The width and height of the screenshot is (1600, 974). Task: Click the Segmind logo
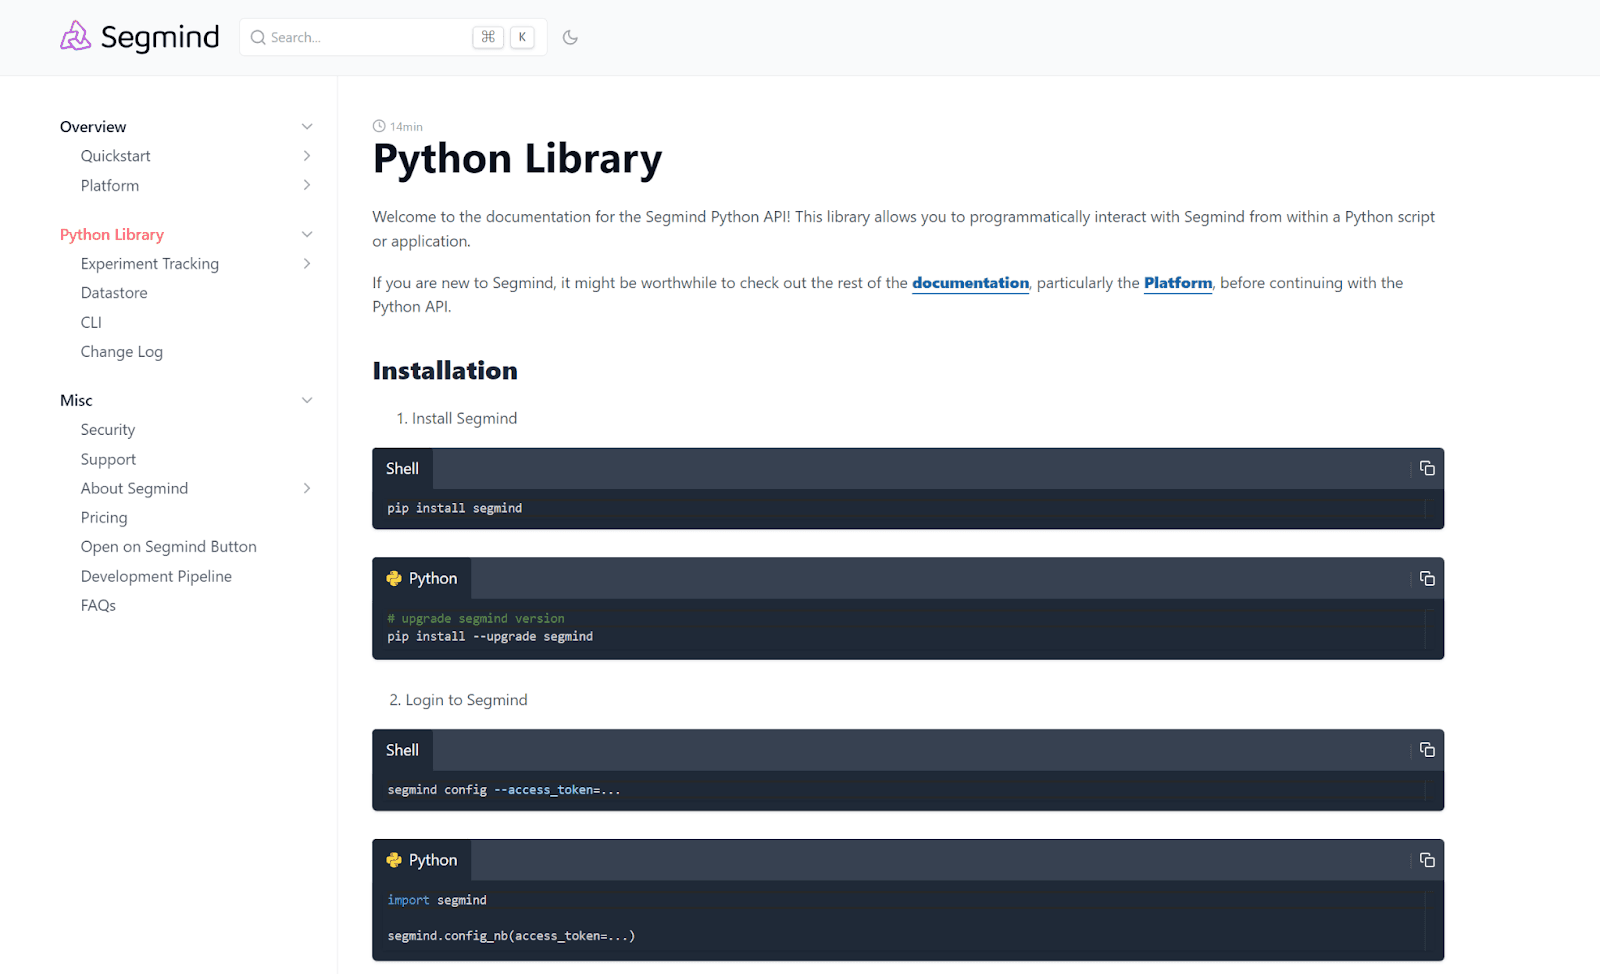coord(138,36)
